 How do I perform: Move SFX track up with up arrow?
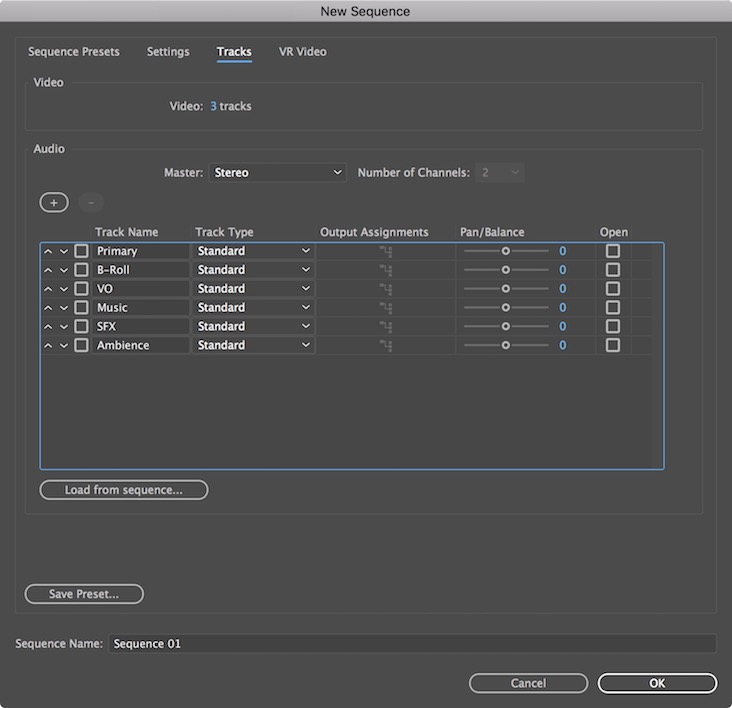click(48, 326)
